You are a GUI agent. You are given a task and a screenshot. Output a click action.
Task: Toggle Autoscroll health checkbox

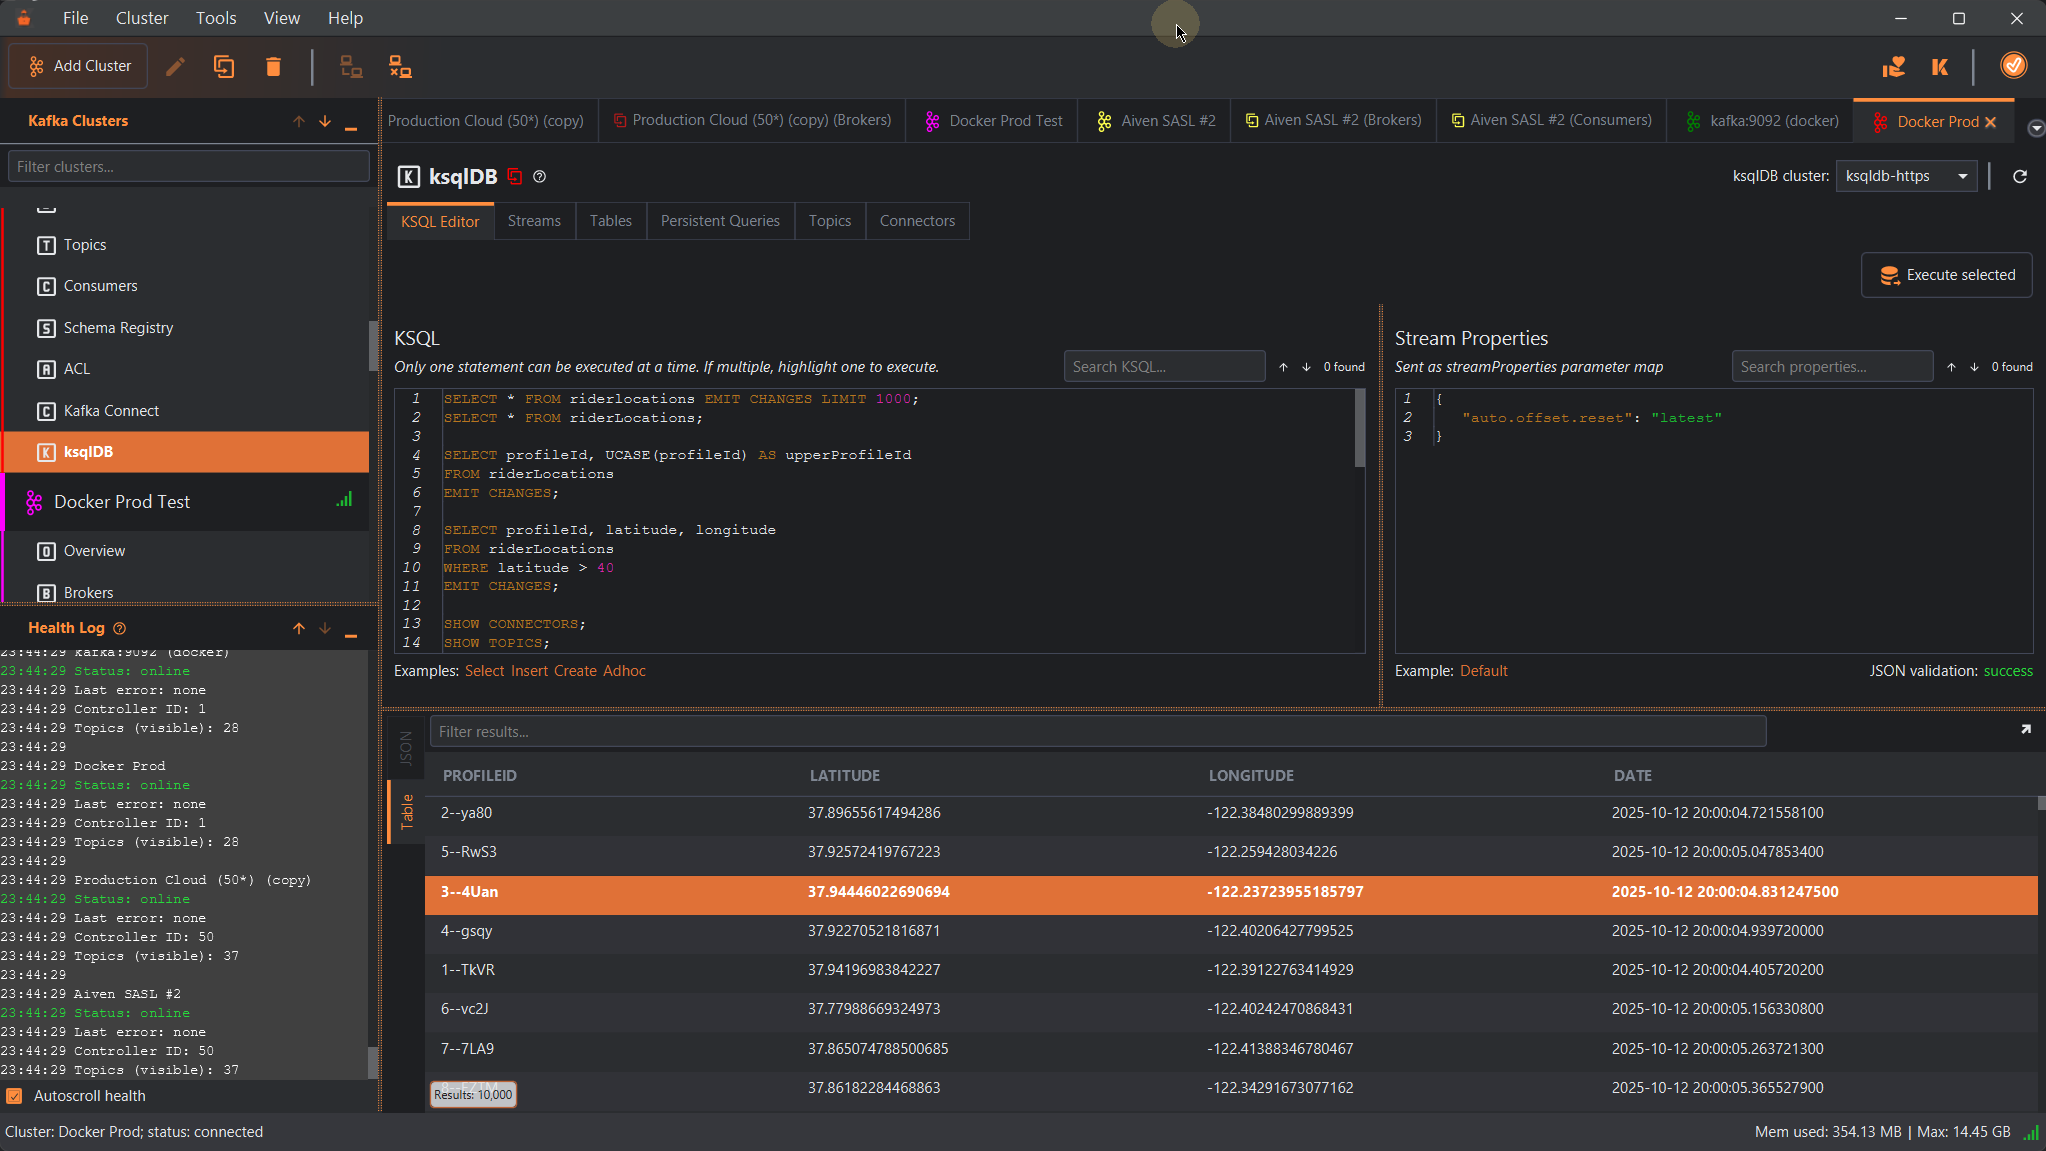point(15,1095)
